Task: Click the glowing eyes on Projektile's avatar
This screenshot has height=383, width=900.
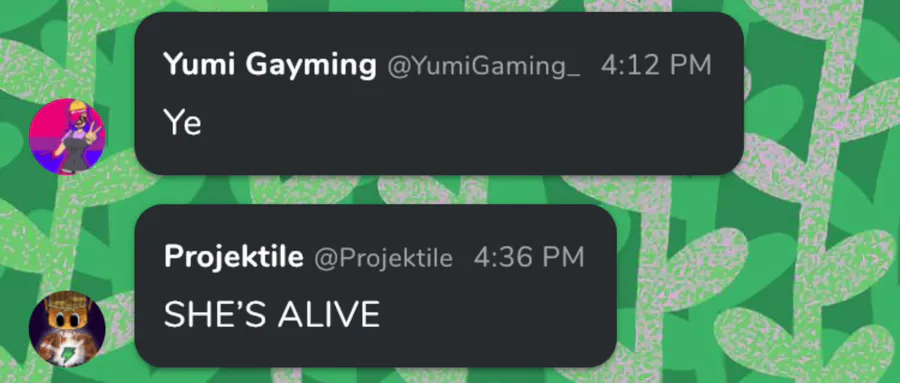Action: tap(68, 319)
